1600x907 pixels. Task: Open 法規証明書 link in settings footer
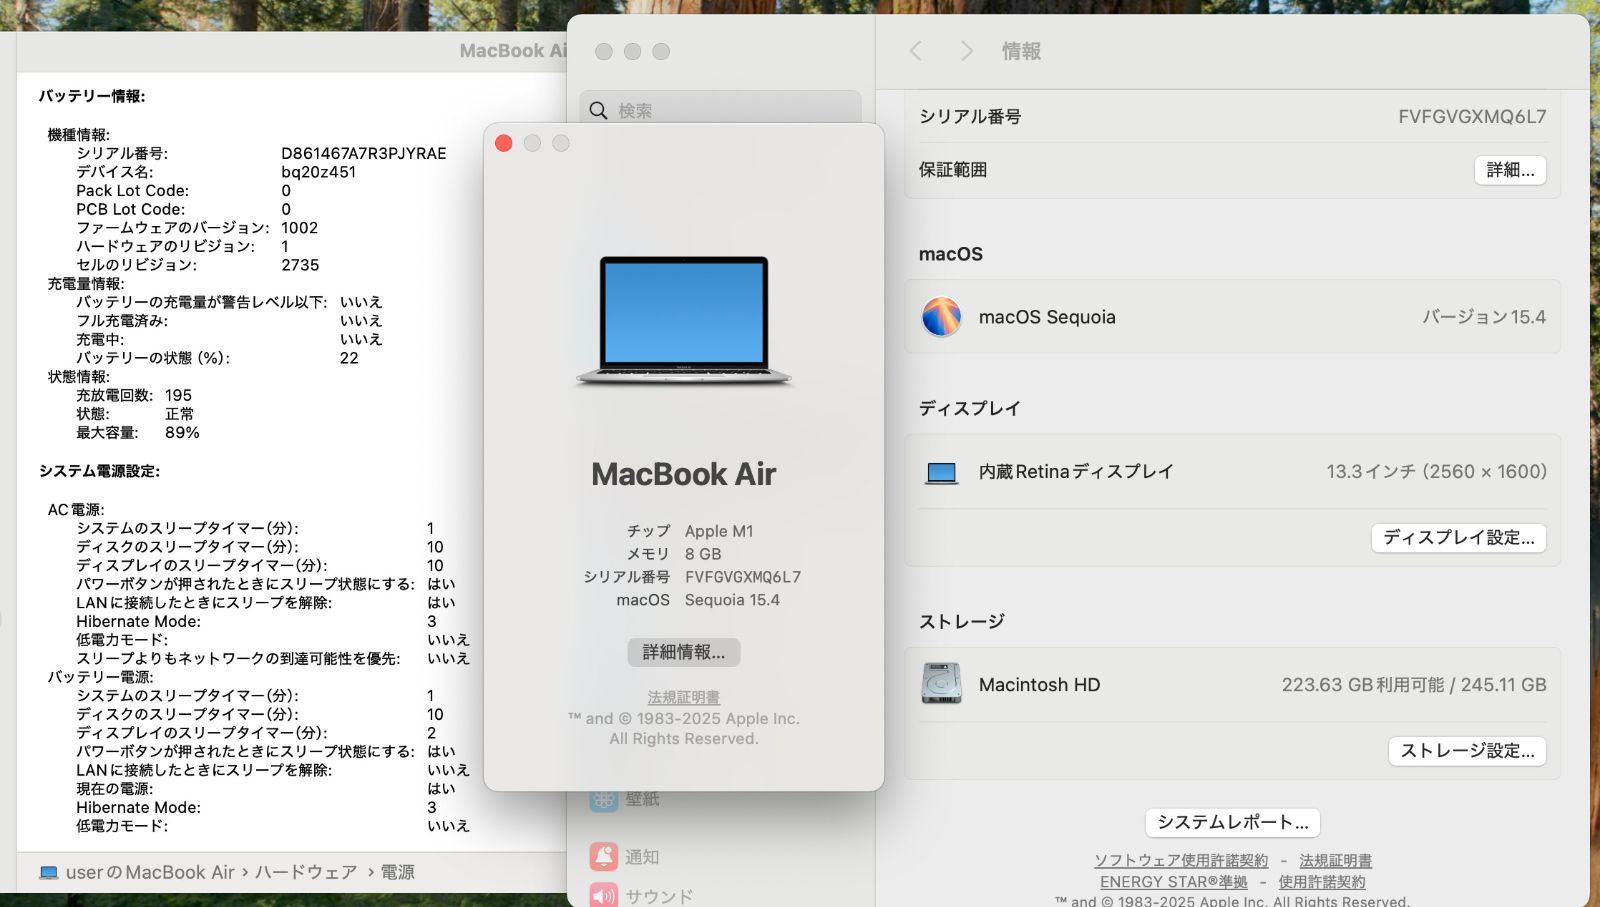1335,860
